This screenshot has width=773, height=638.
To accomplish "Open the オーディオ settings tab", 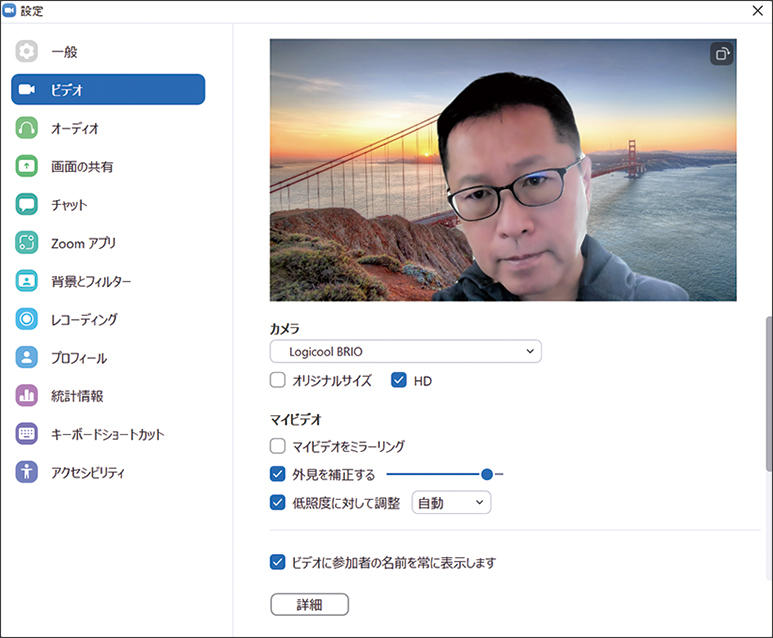I will (x=108, y=128).
